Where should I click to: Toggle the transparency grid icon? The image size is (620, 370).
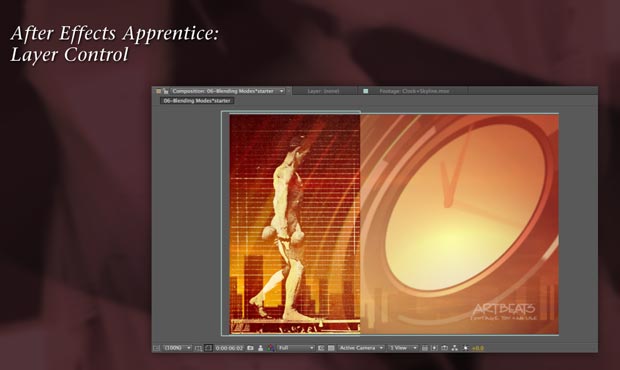pyautogui.click(x=331, y=348)
